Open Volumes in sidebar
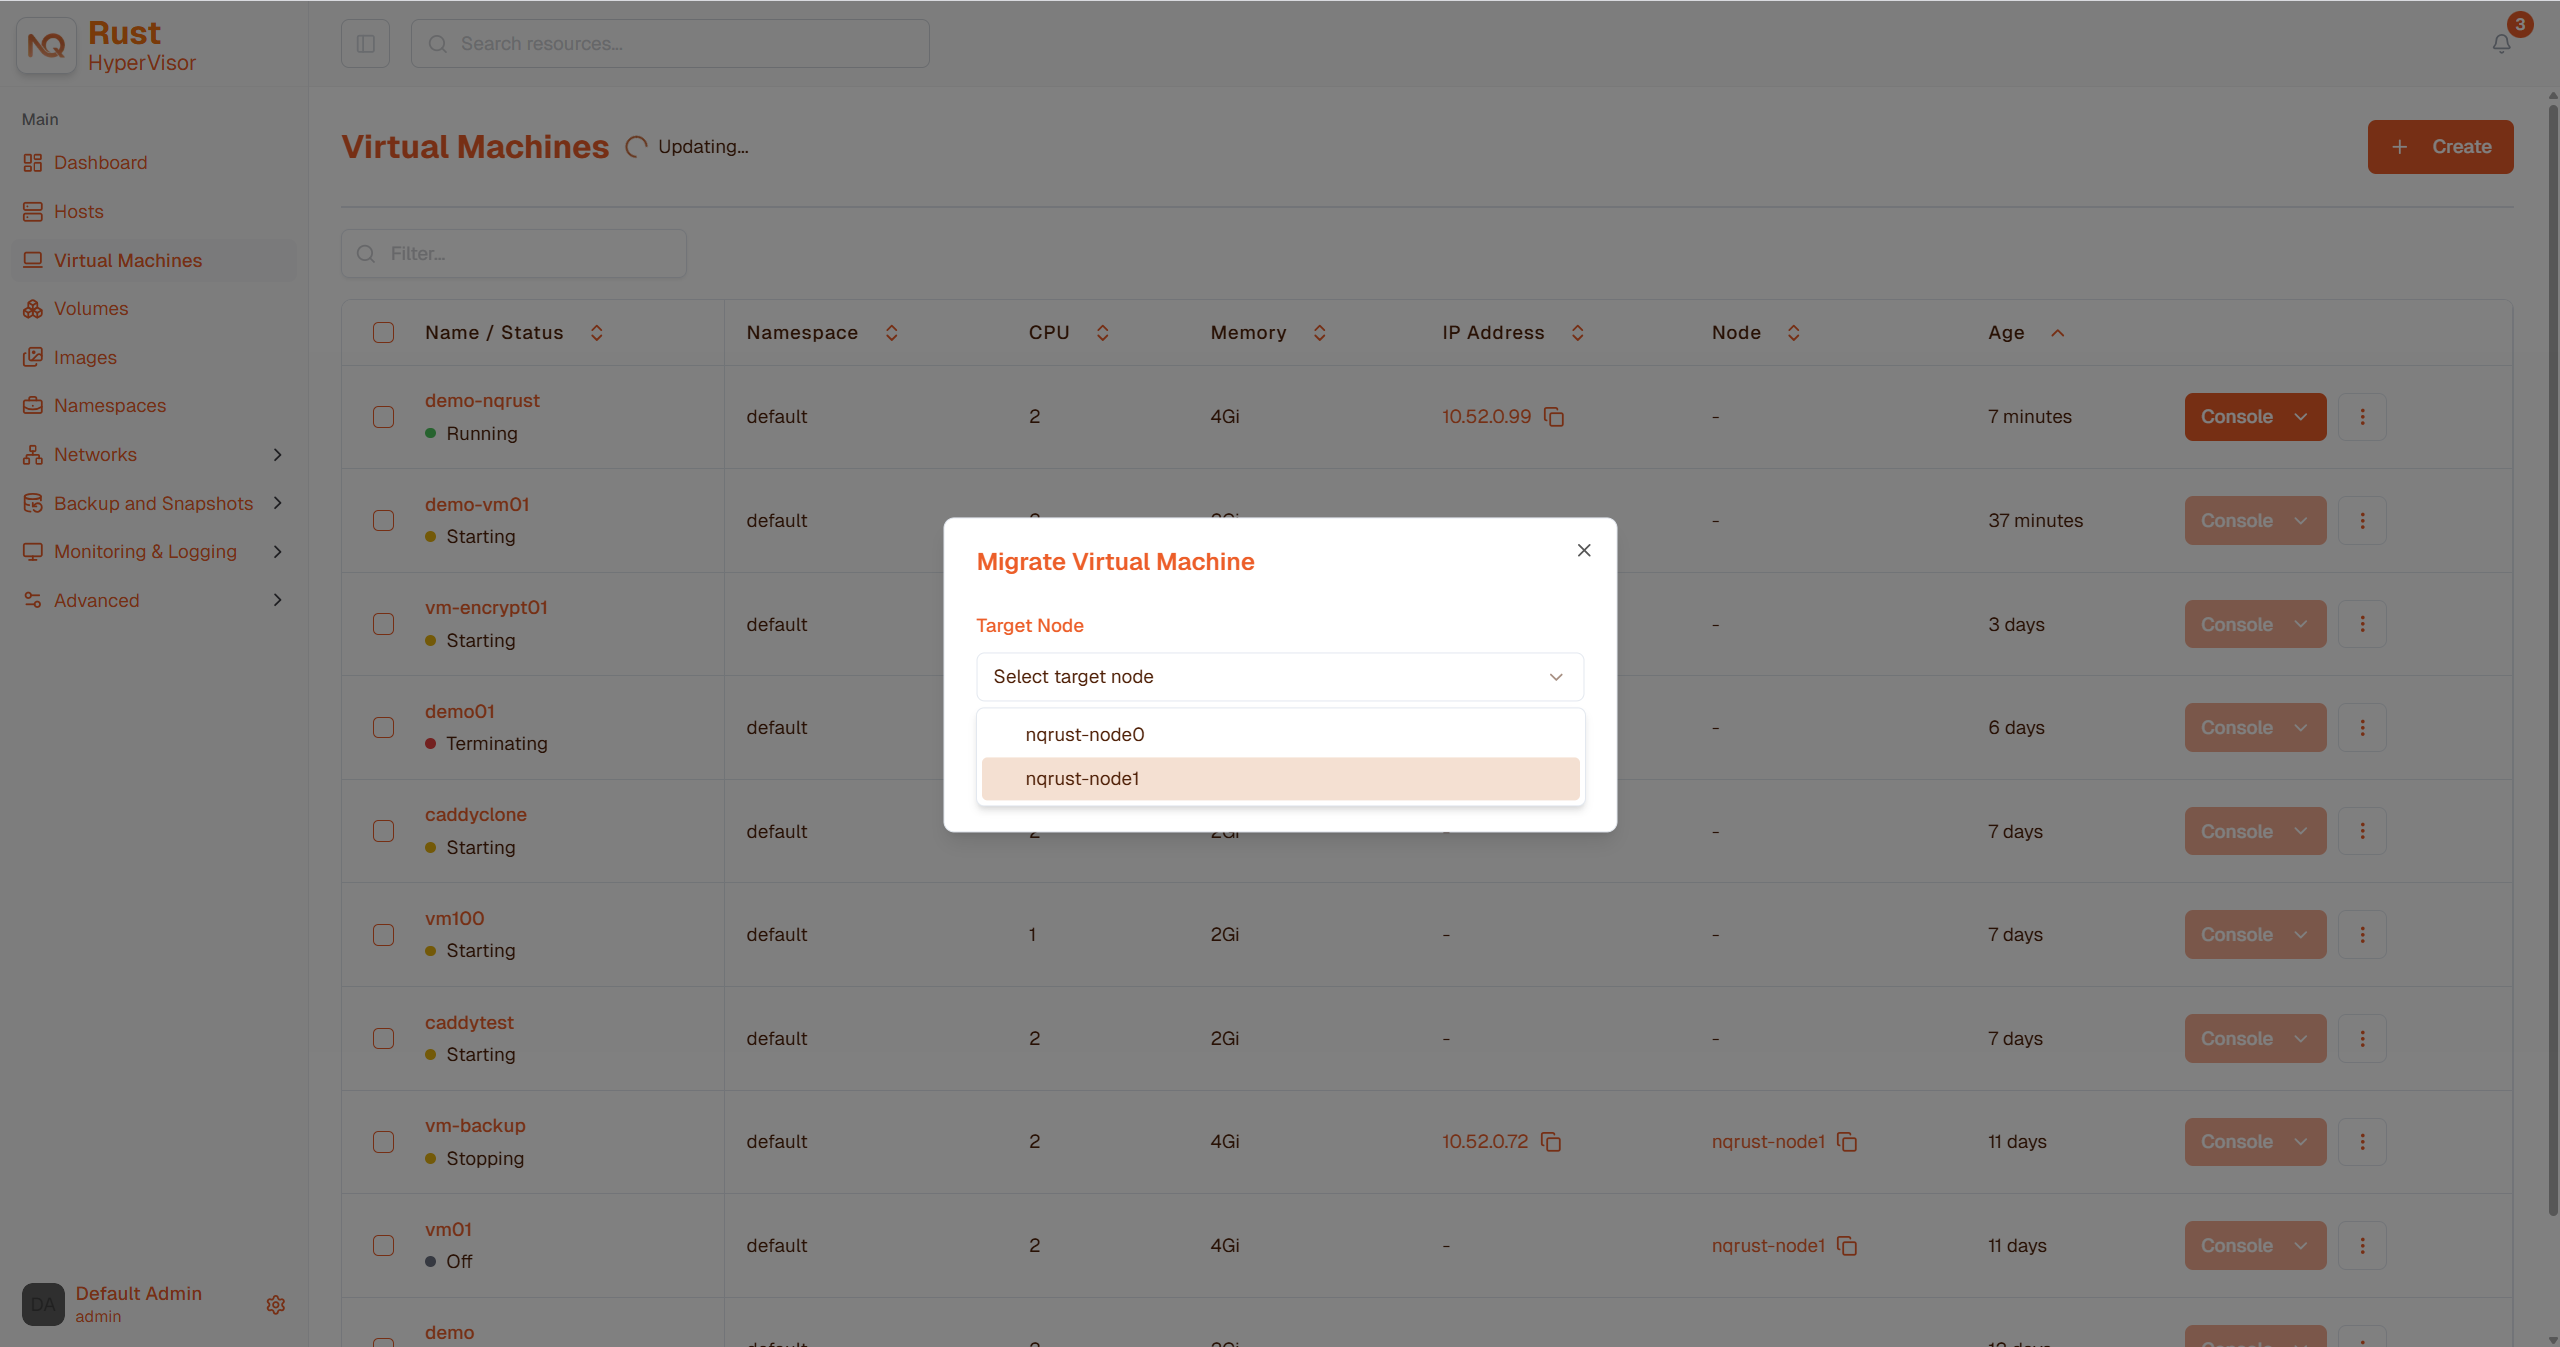The height and width of the screenshot is (1347, 2560). point(155,309)
